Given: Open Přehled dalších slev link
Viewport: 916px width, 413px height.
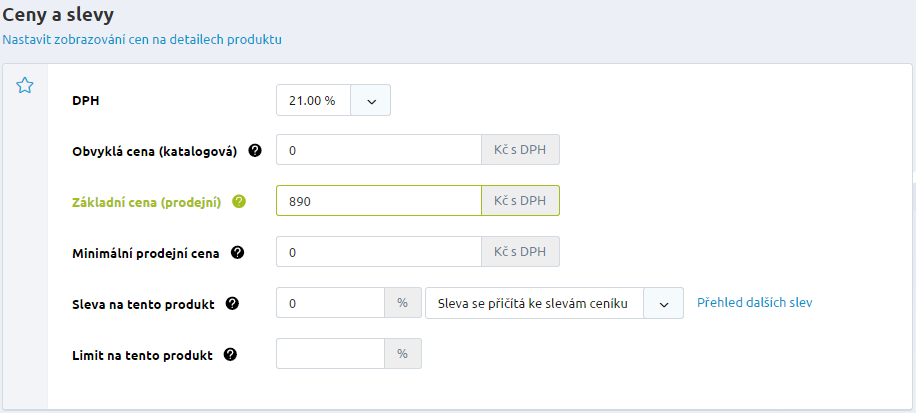Looking at the screenshot, I should [x=754, y=302].
